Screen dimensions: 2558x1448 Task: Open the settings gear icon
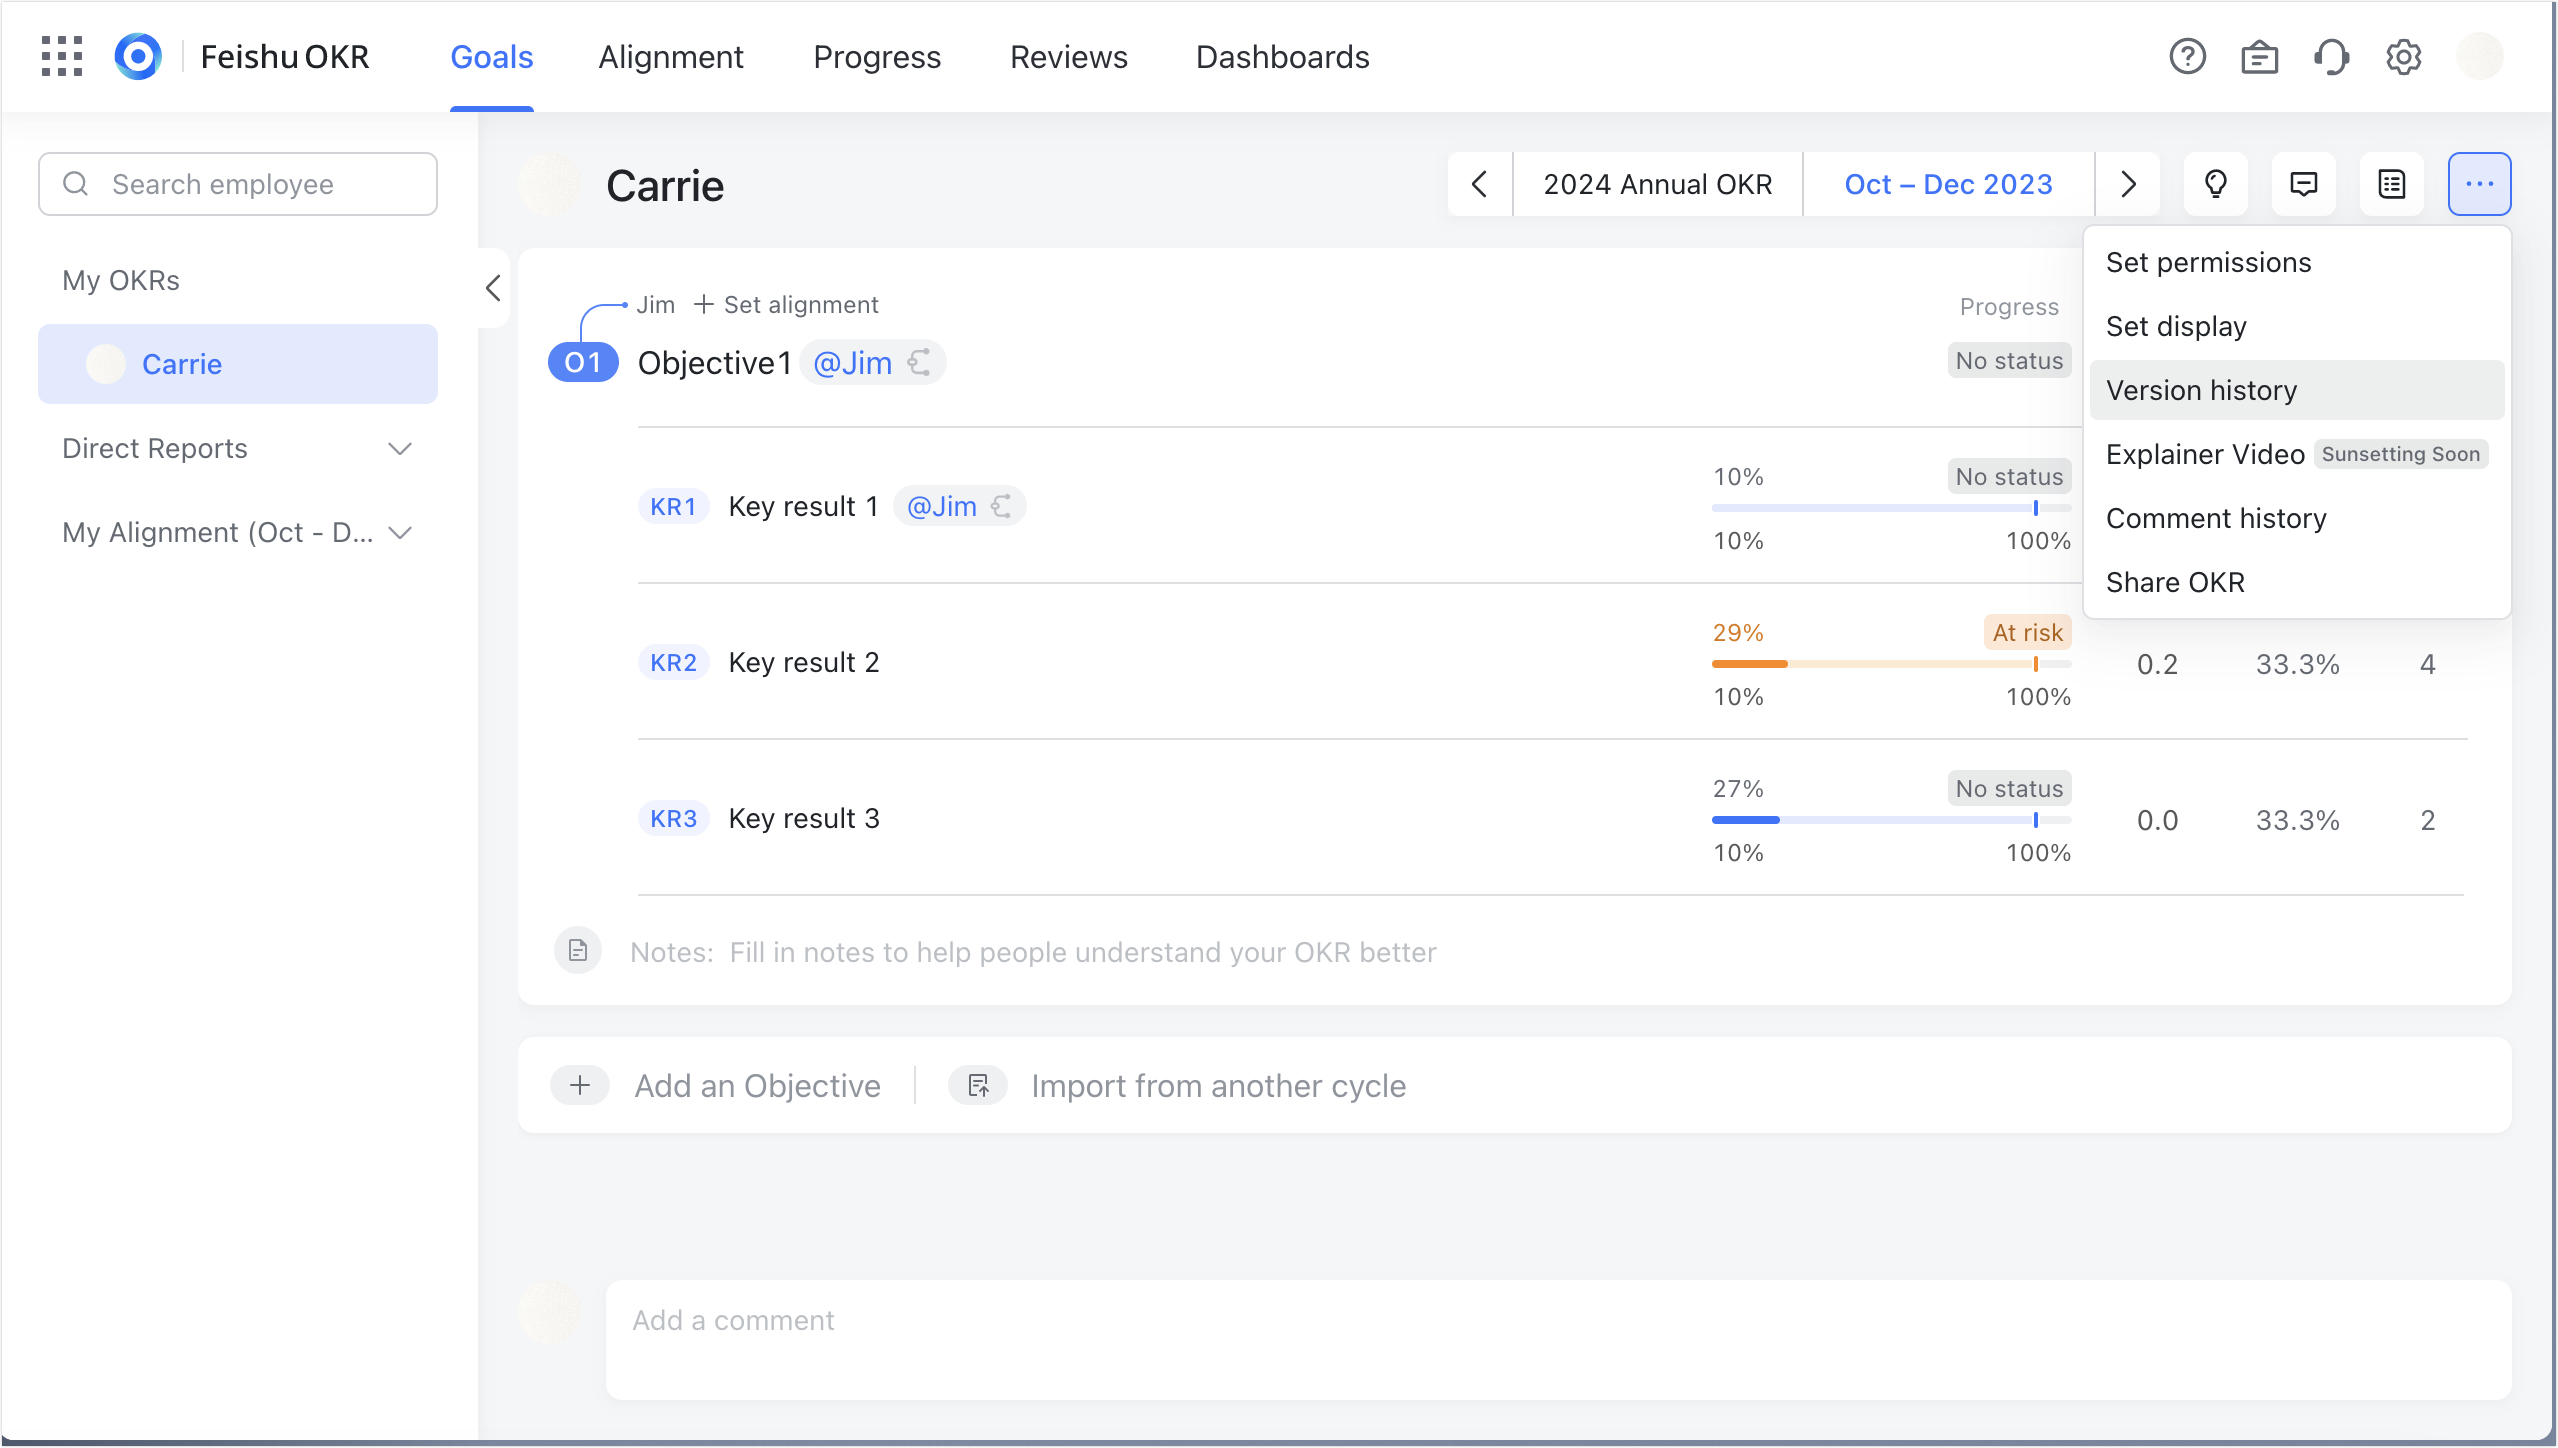click(2402, 57)
